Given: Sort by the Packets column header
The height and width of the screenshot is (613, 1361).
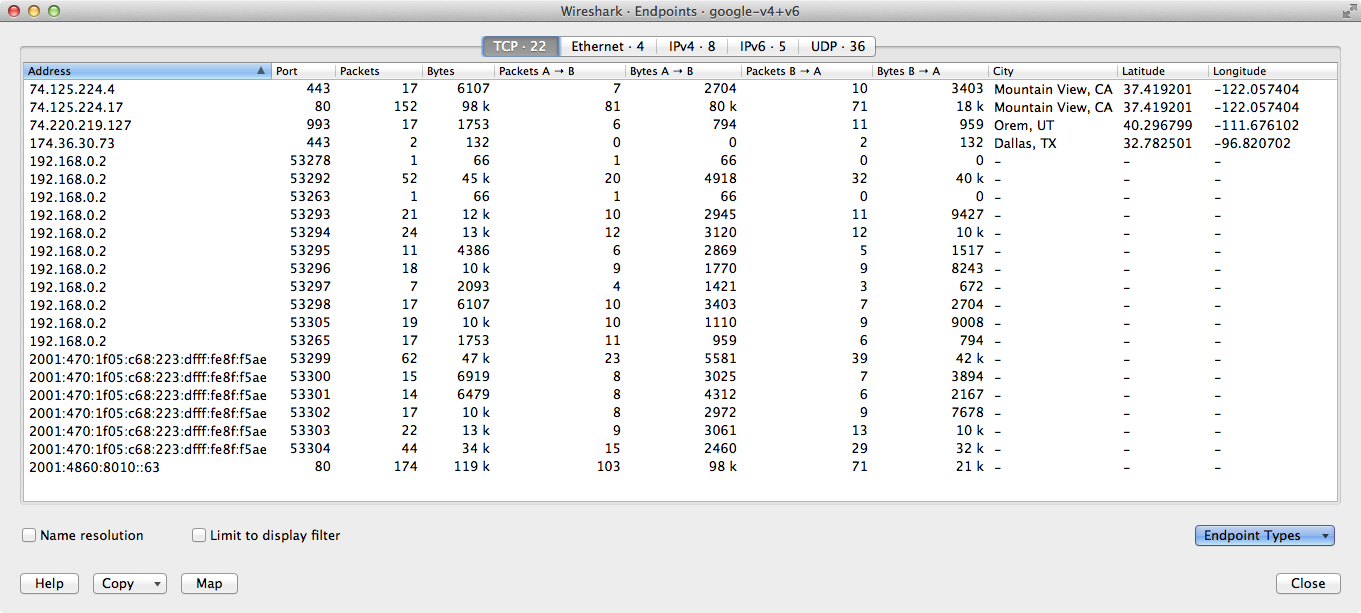Looking at the screenshot, I should [x=379, y=71].
